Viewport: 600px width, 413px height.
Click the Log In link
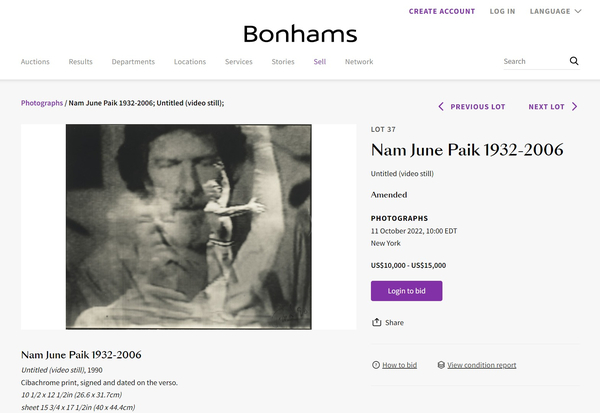tap(503, 11)
